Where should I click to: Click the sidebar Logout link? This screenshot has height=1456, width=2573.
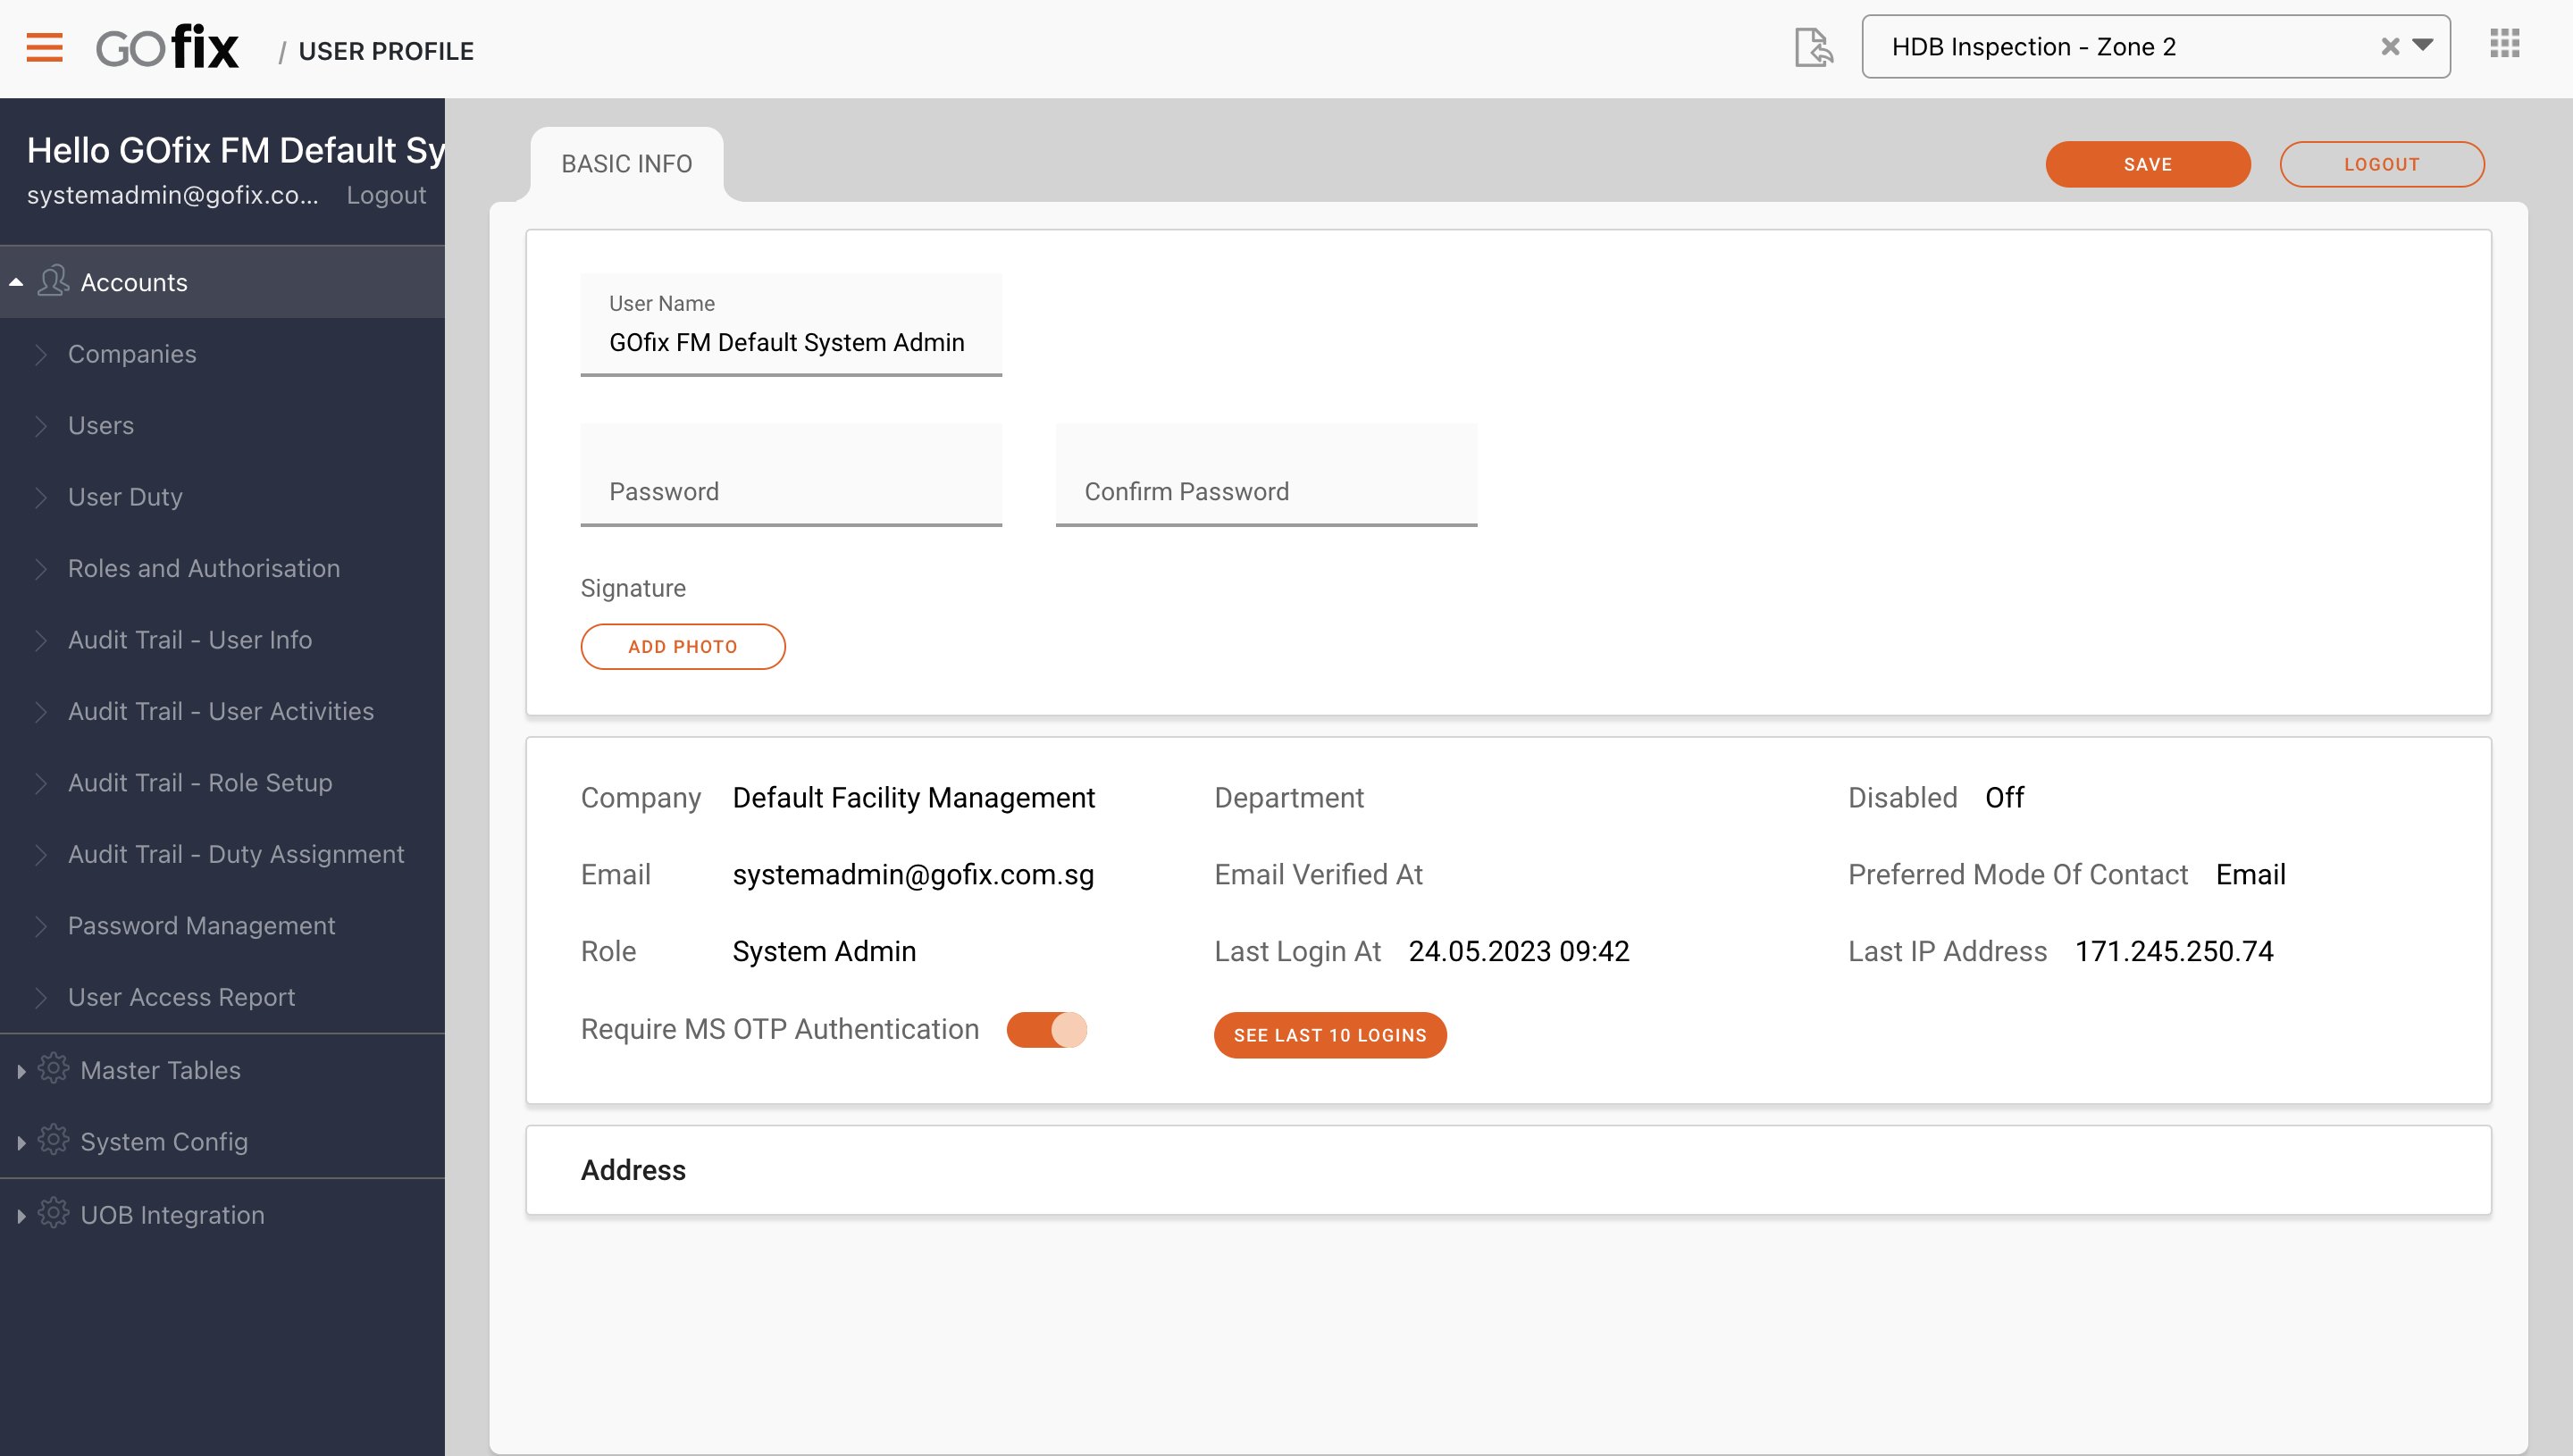click(x=386, y=195)
